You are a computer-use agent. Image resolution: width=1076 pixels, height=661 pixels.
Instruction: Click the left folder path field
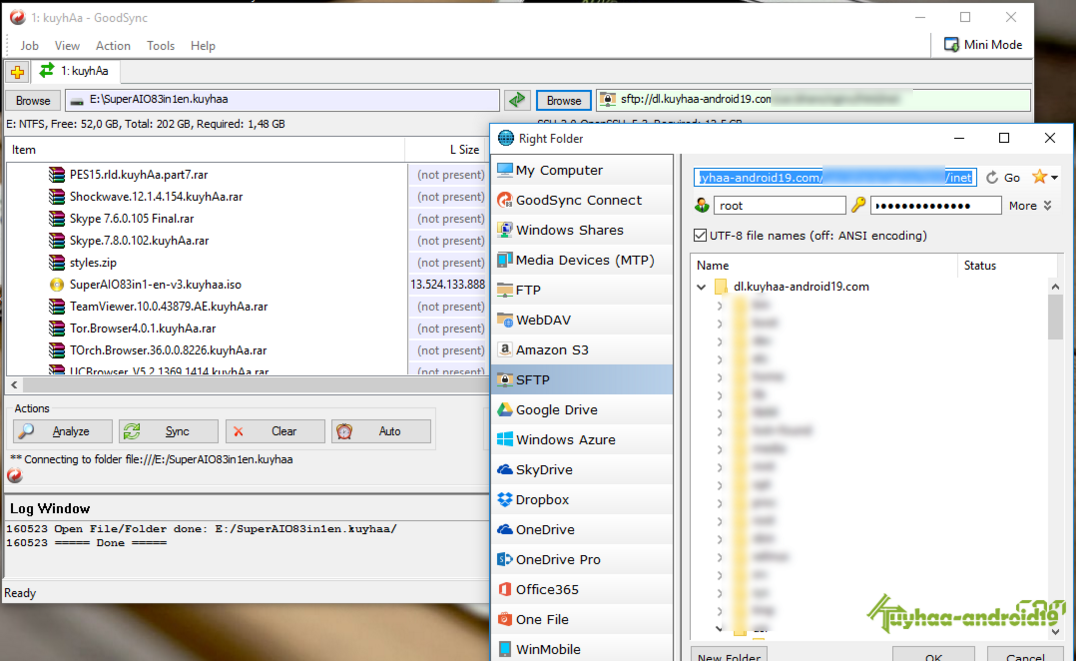282,100
